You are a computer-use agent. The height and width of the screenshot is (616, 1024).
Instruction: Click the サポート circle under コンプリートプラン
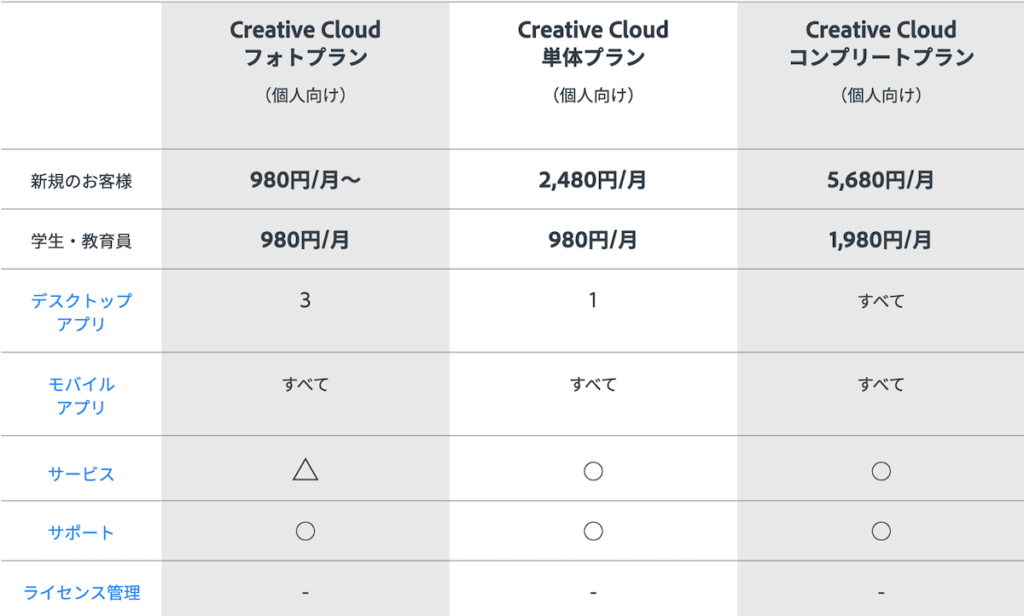(x=881, y=531)
